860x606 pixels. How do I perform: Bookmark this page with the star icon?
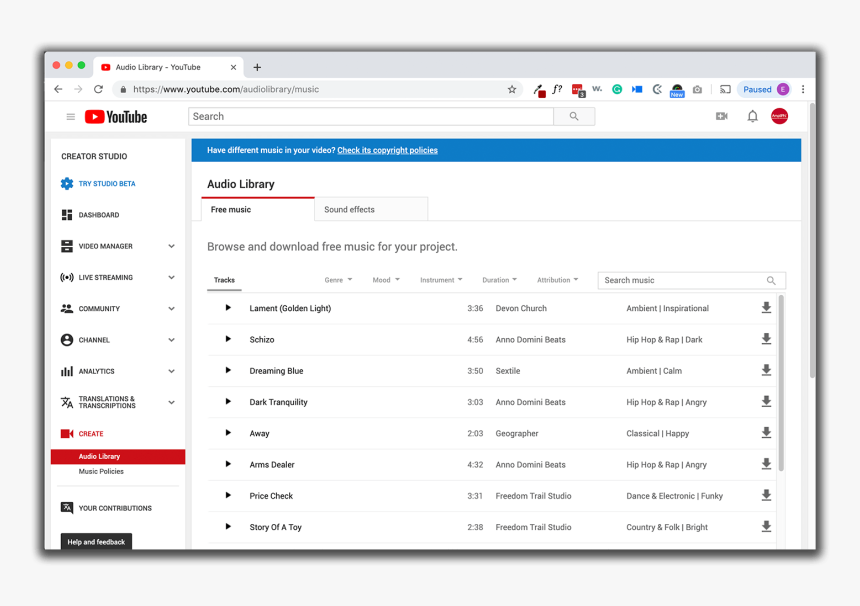pyautogui.click(x=512, y=89)
